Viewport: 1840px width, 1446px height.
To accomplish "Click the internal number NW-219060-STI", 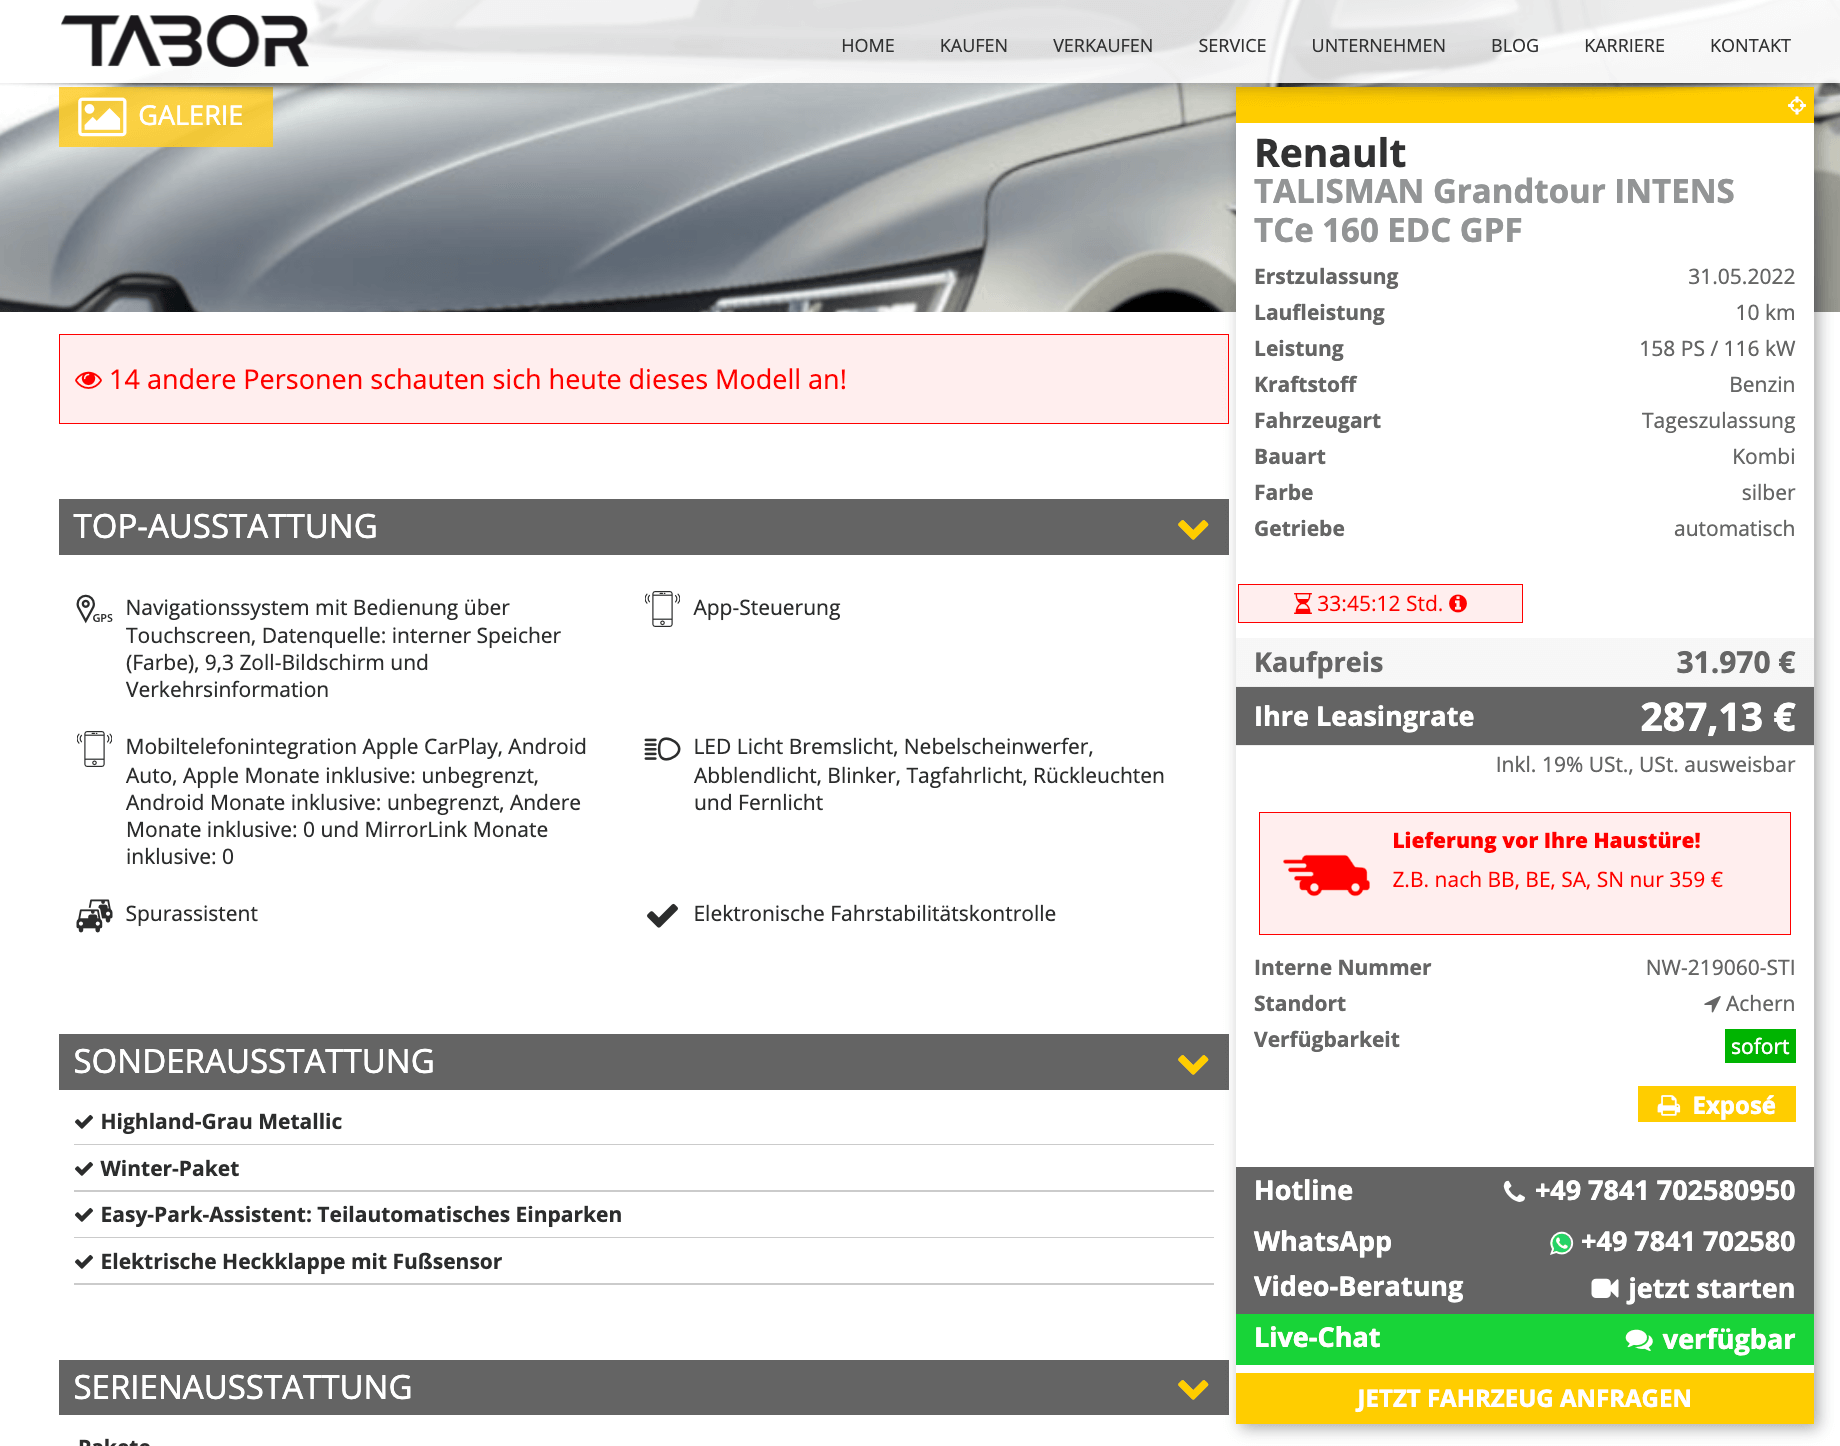I will (1720, 968).
